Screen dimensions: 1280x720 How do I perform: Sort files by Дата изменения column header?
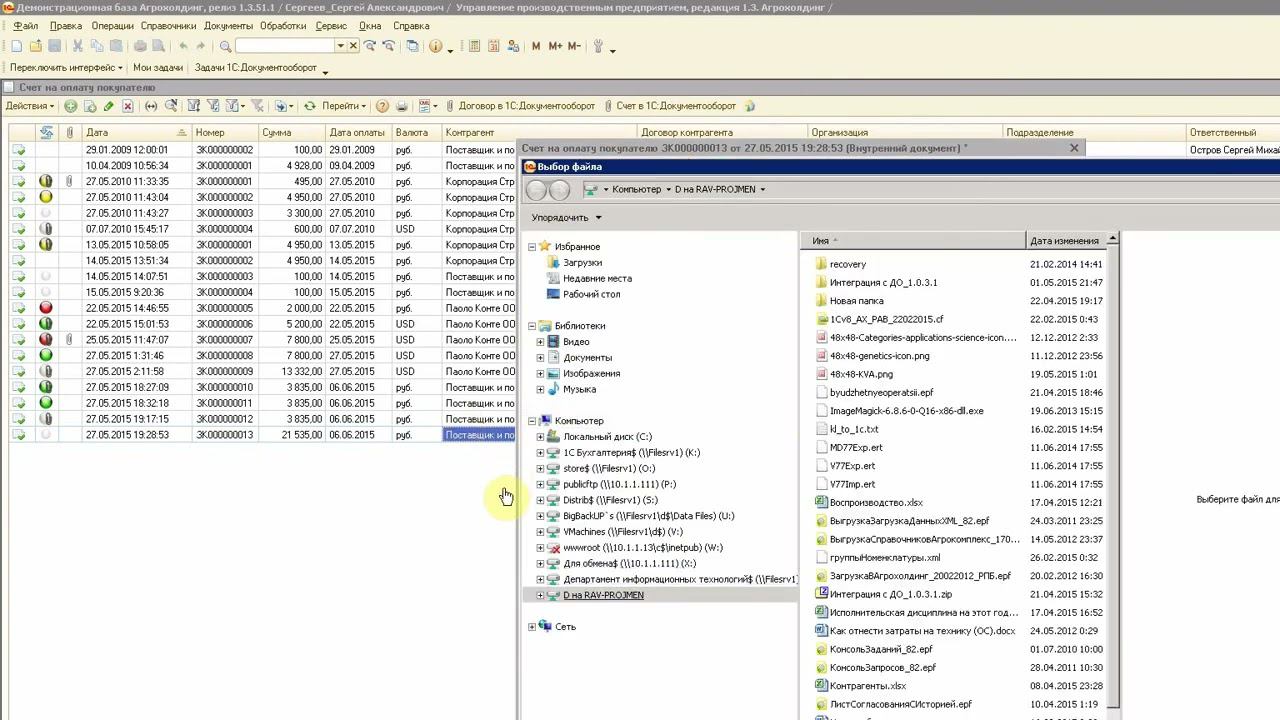1064,241
